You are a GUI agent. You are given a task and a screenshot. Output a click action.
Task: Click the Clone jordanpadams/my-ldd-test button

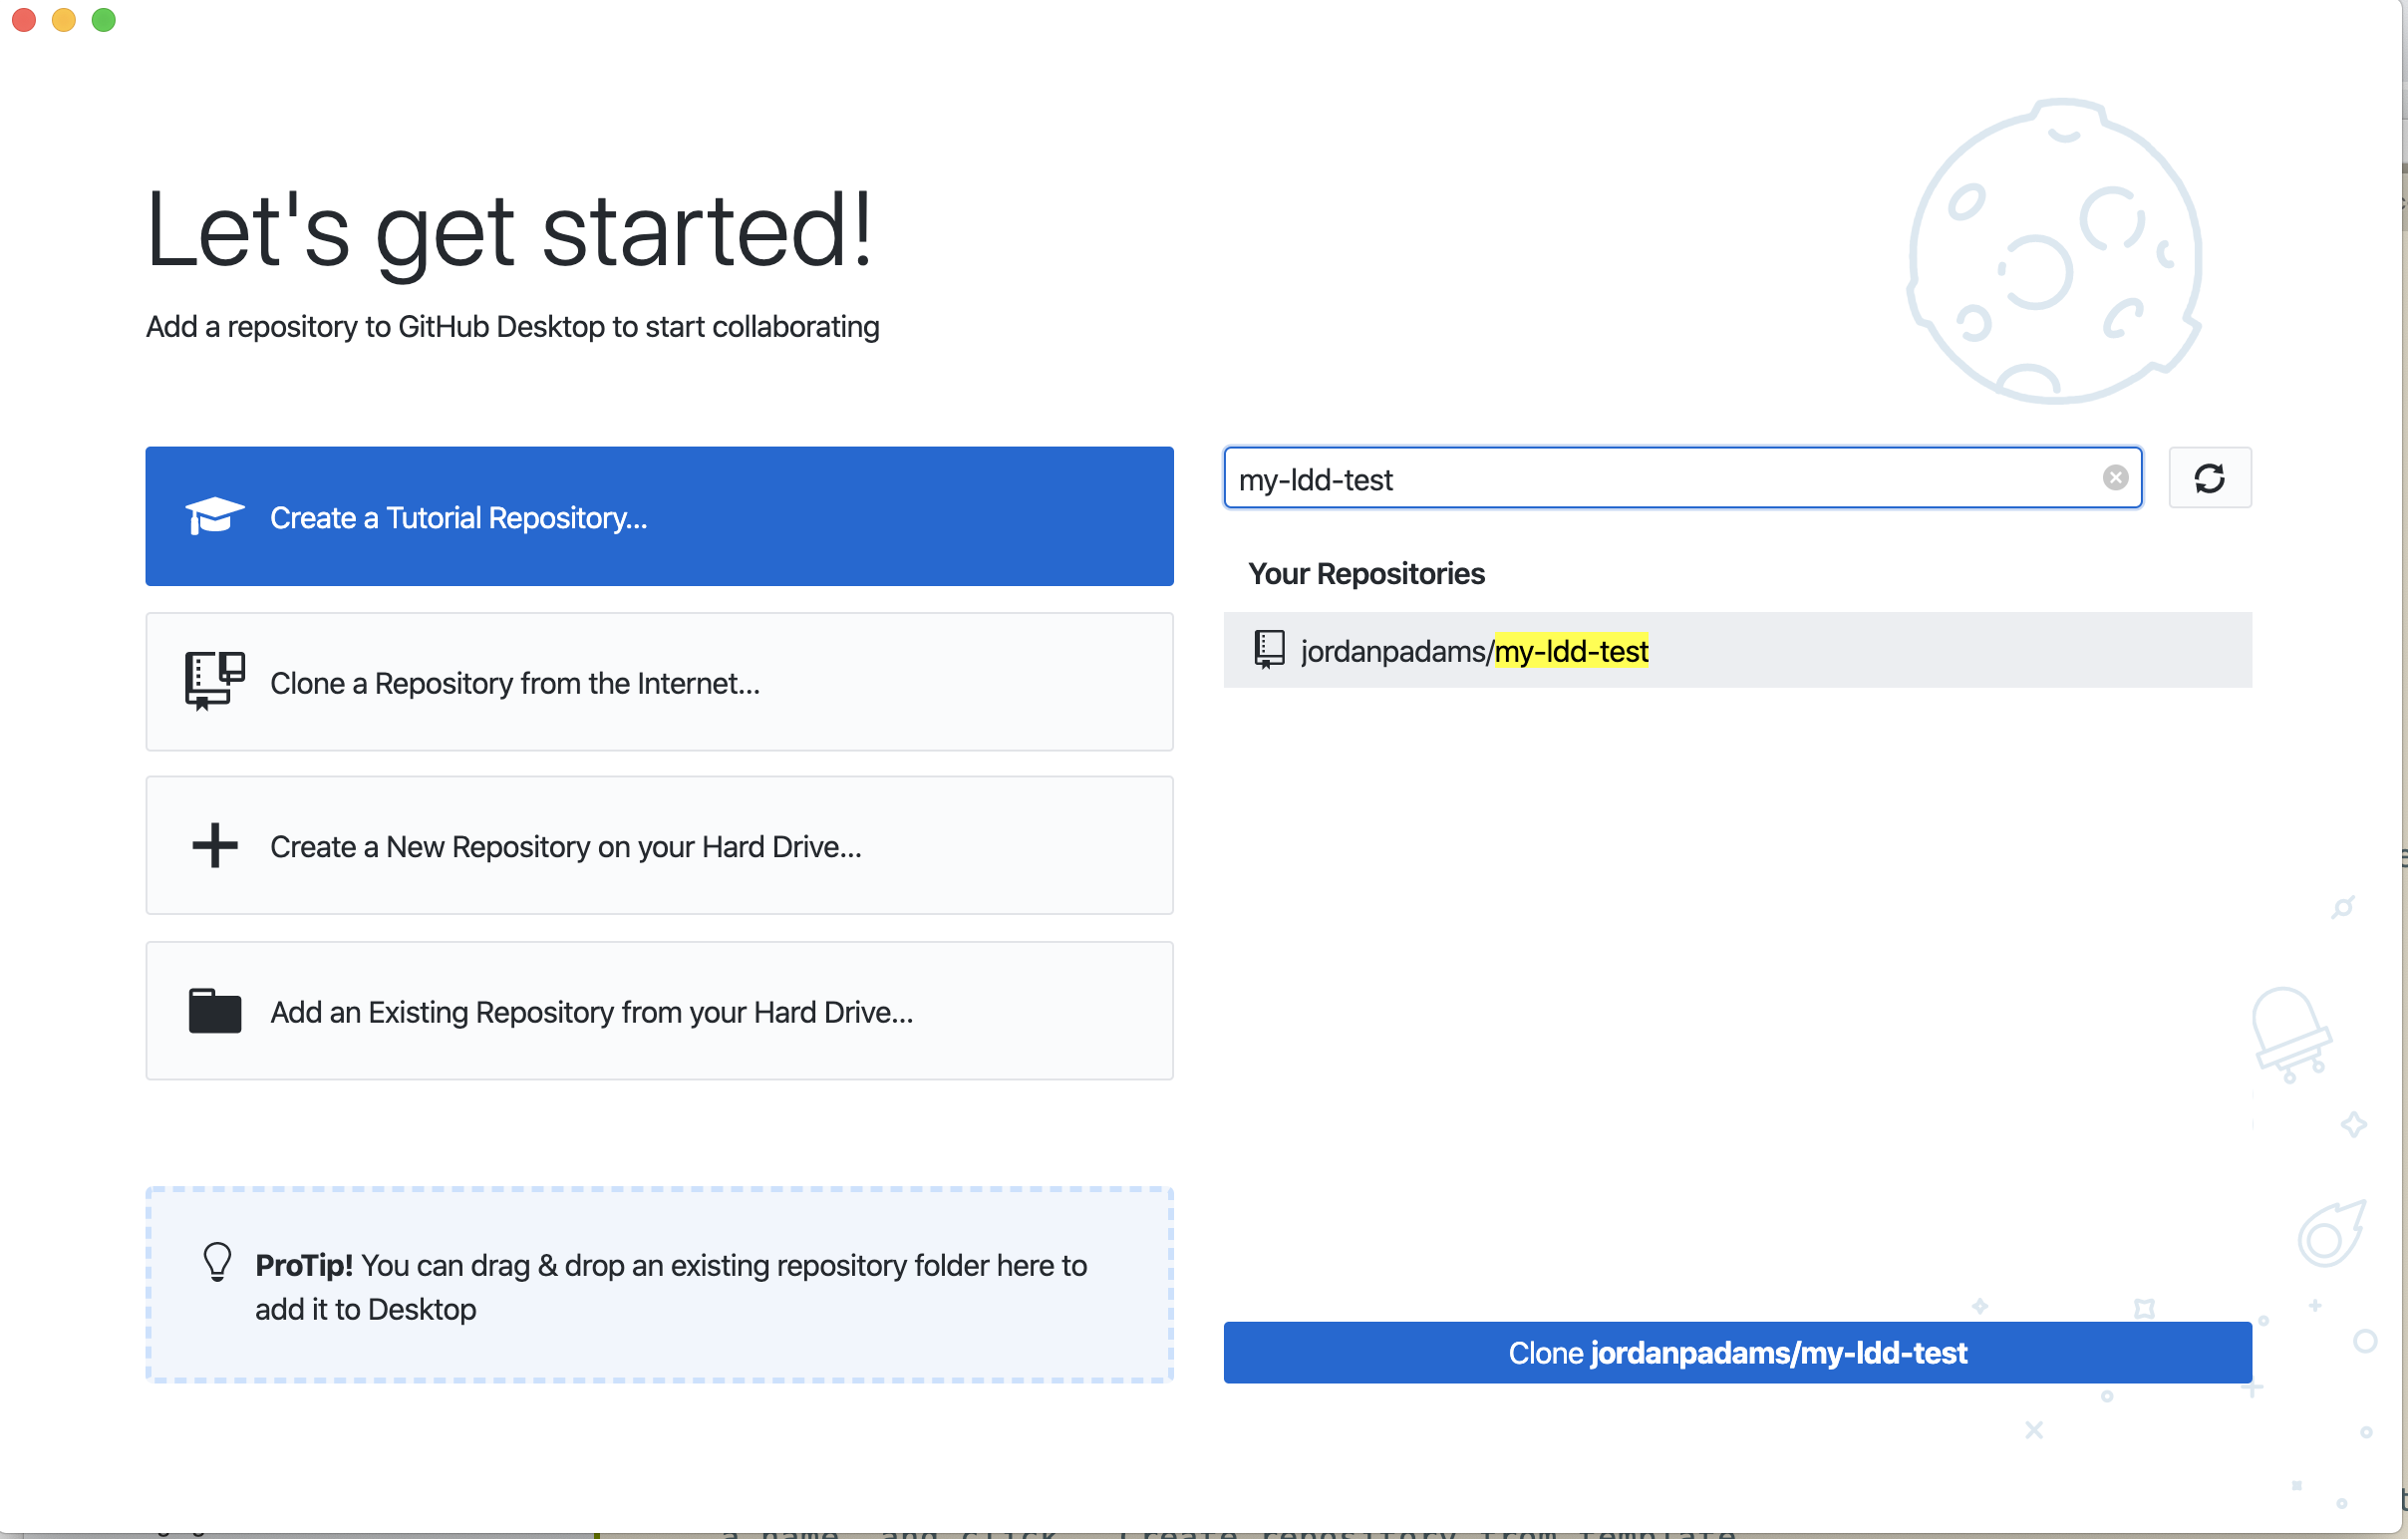(x=1737, y=1352)
